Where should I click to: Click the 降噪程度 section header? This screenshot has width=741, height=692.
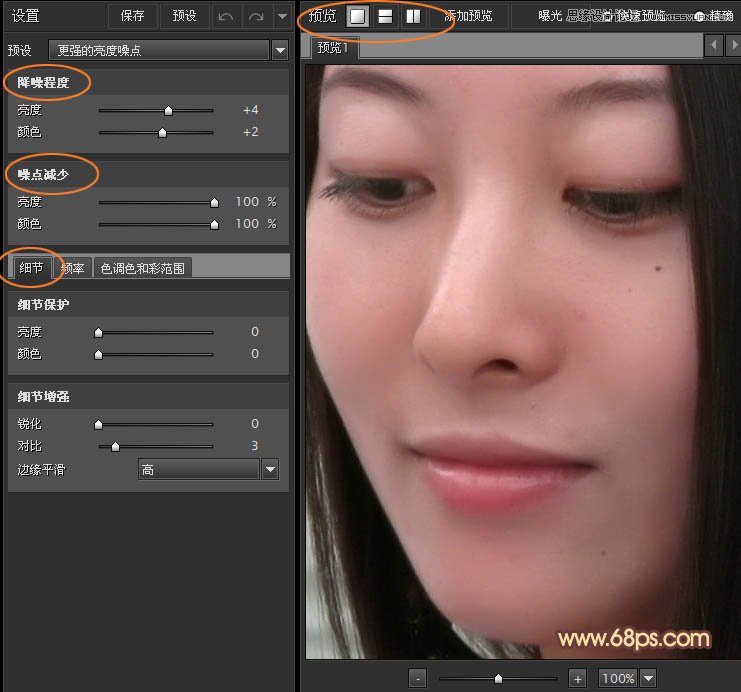click(43, 83)
